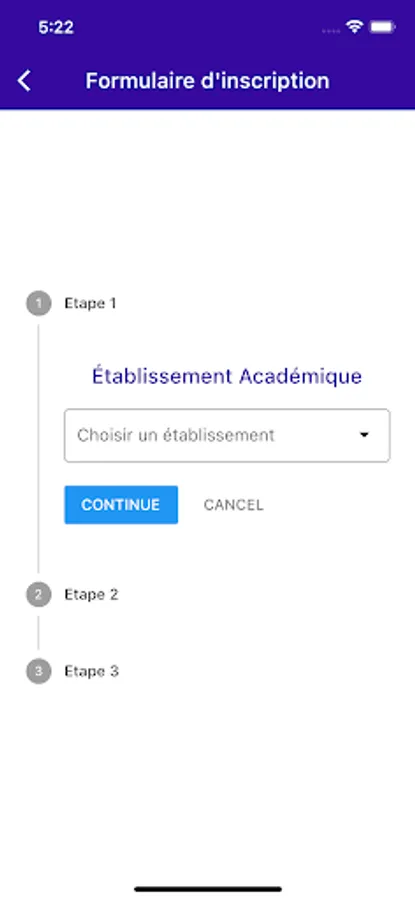
Task: Click the Formulaire d'inscription title
Action: click(208, 81)
